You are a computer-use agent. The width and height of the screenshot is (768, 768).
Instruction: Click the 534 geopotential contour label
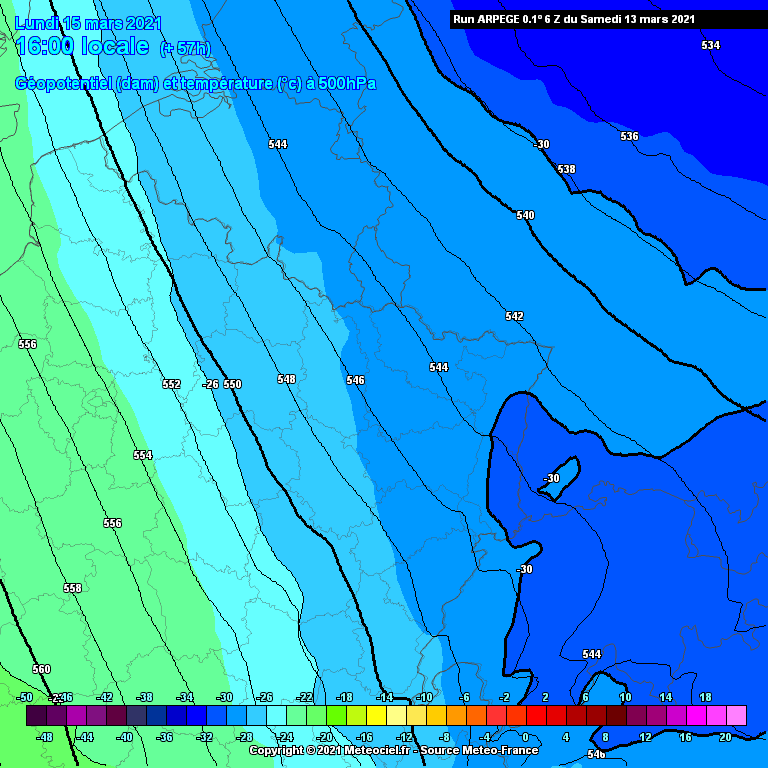tap(710, 46)
